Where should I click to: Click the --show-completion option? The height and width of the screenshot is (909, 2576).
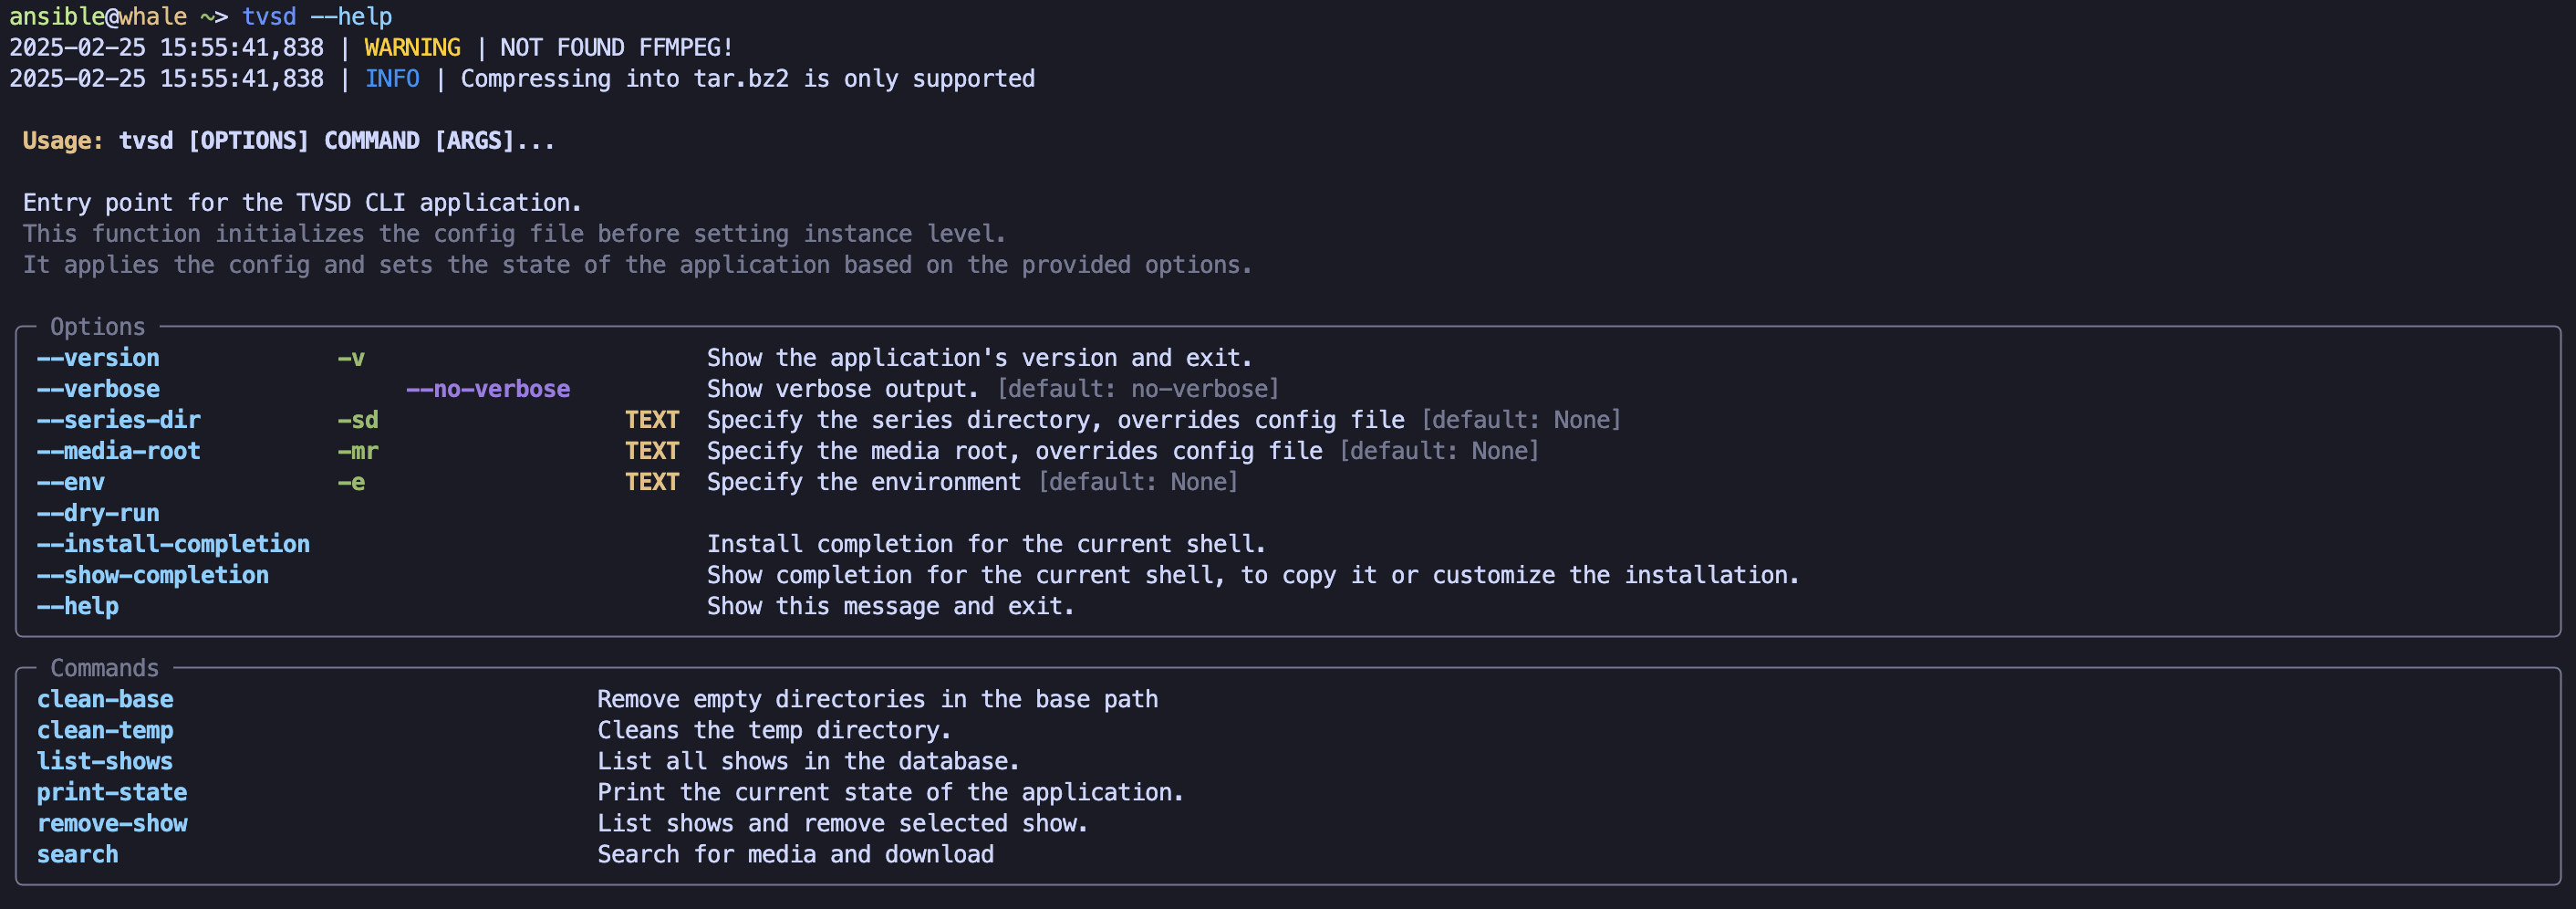153,575
